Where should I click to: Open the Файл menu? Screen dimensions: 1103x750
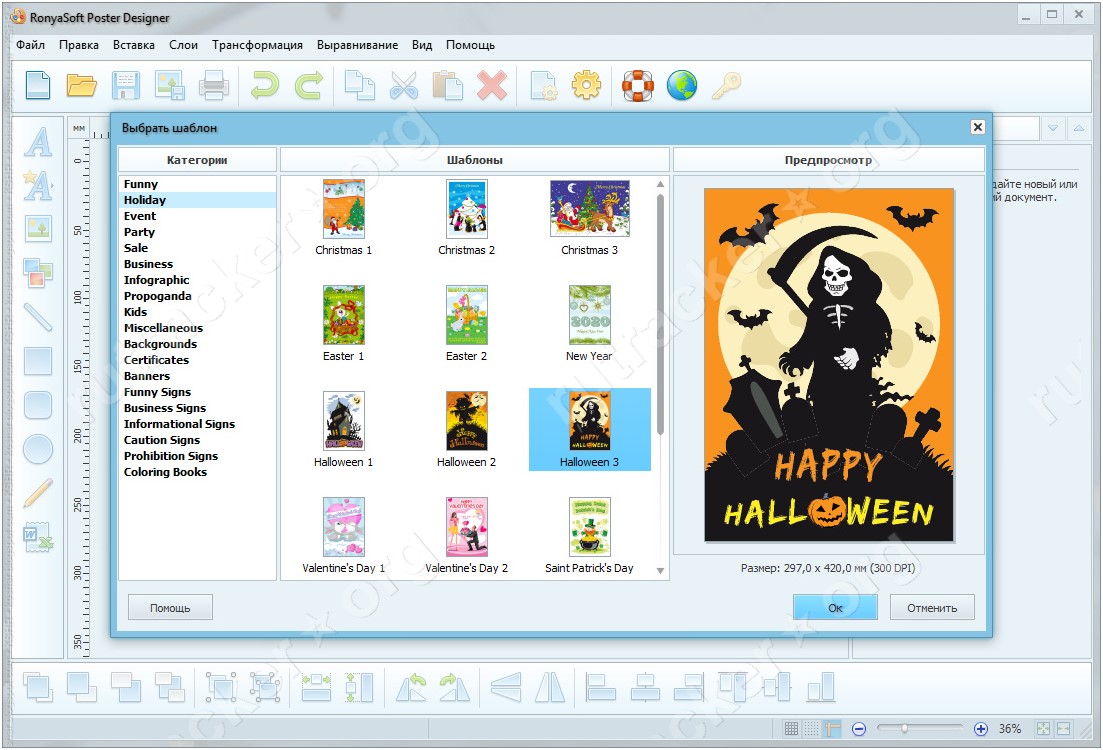30,45
